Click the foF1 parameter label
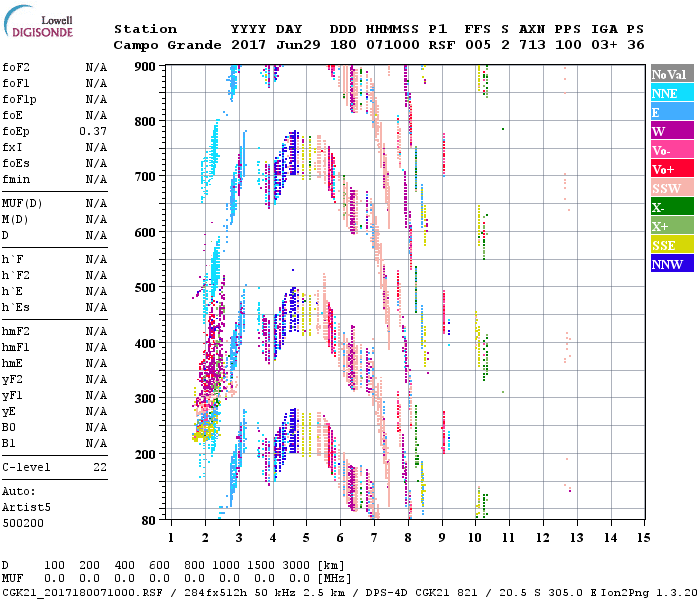 [16, 83]
